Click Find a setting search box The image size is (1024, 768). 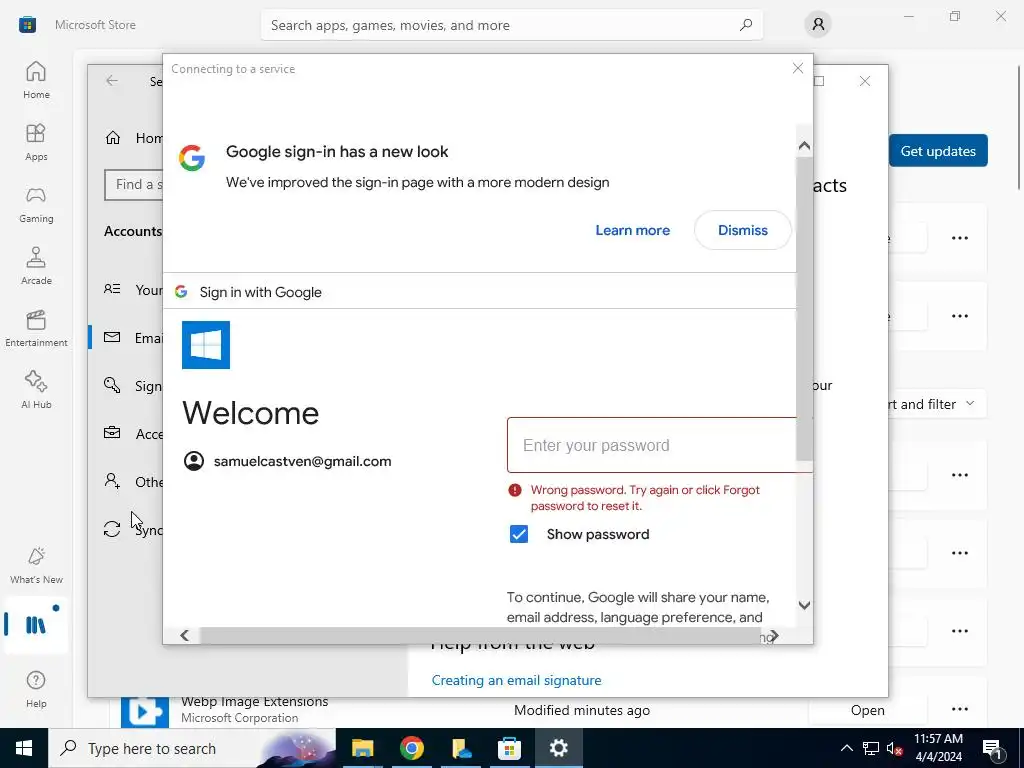(134, 185)
